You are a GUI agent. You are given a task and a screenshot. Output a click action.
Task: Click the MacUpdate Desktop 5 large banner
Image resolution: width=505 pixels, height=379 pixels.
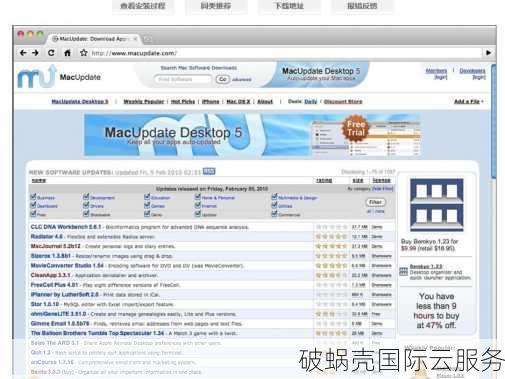tap(252, 135)
